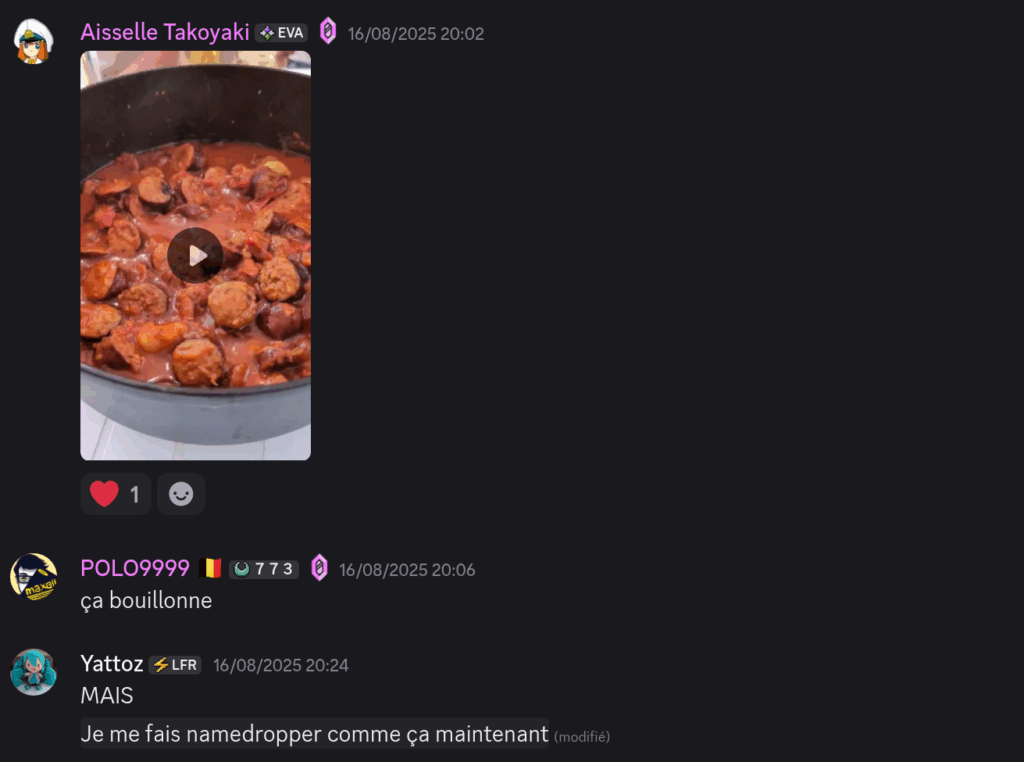This screenshot has width=1024, height=762.
Task: Play the stew pot video
Action: 195,255
